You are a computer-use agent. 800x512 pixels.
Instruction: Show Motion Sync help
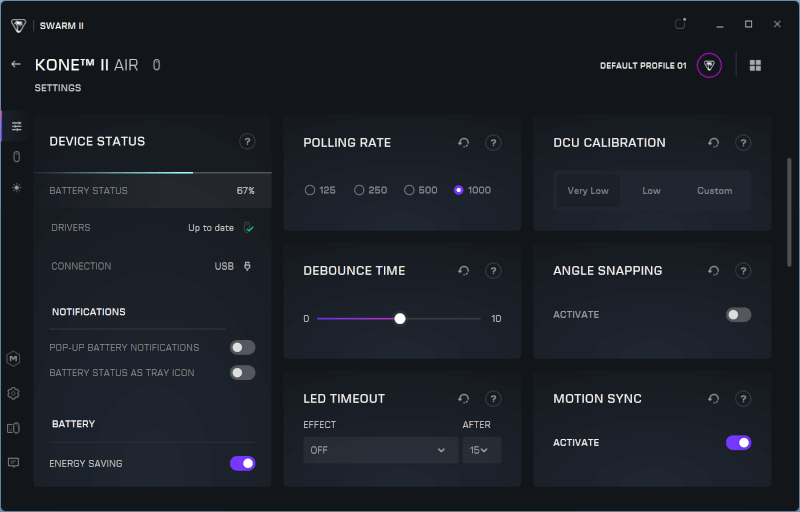743,399
